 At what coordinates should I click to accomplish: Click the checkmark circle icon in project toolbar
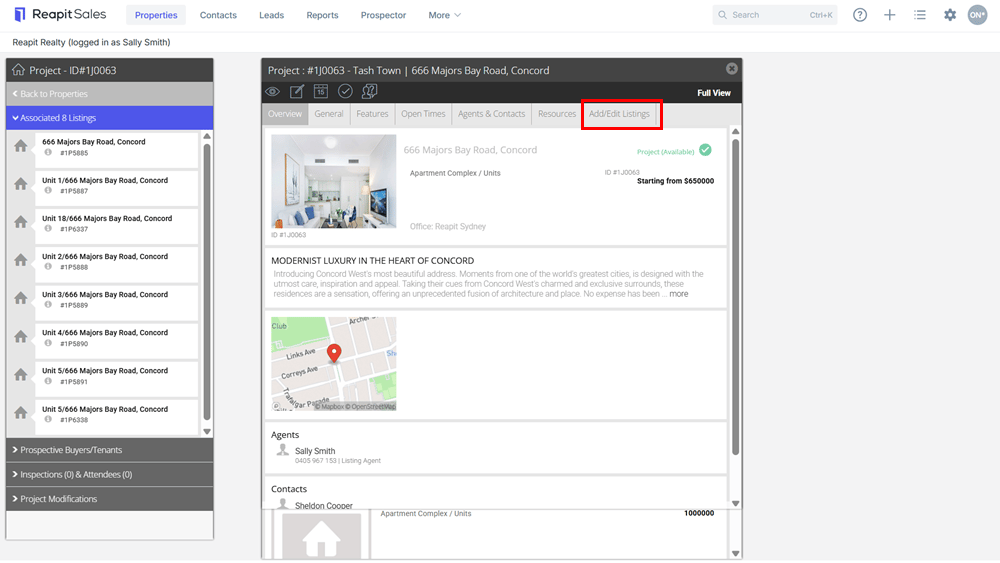pos(345,92)
